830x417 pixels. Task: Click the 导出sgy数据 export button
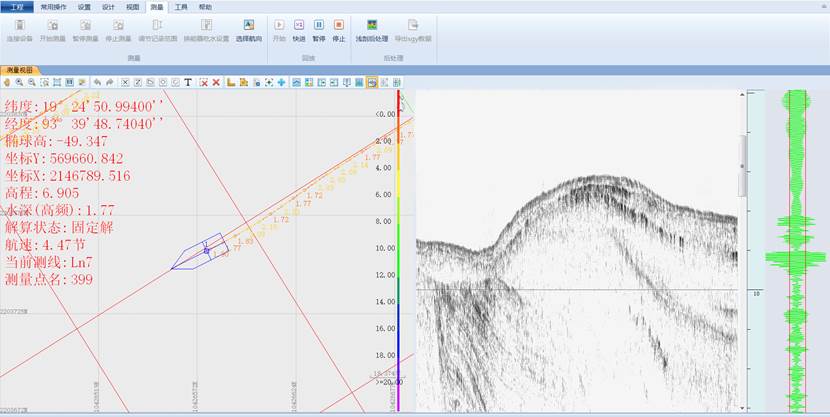413,27
